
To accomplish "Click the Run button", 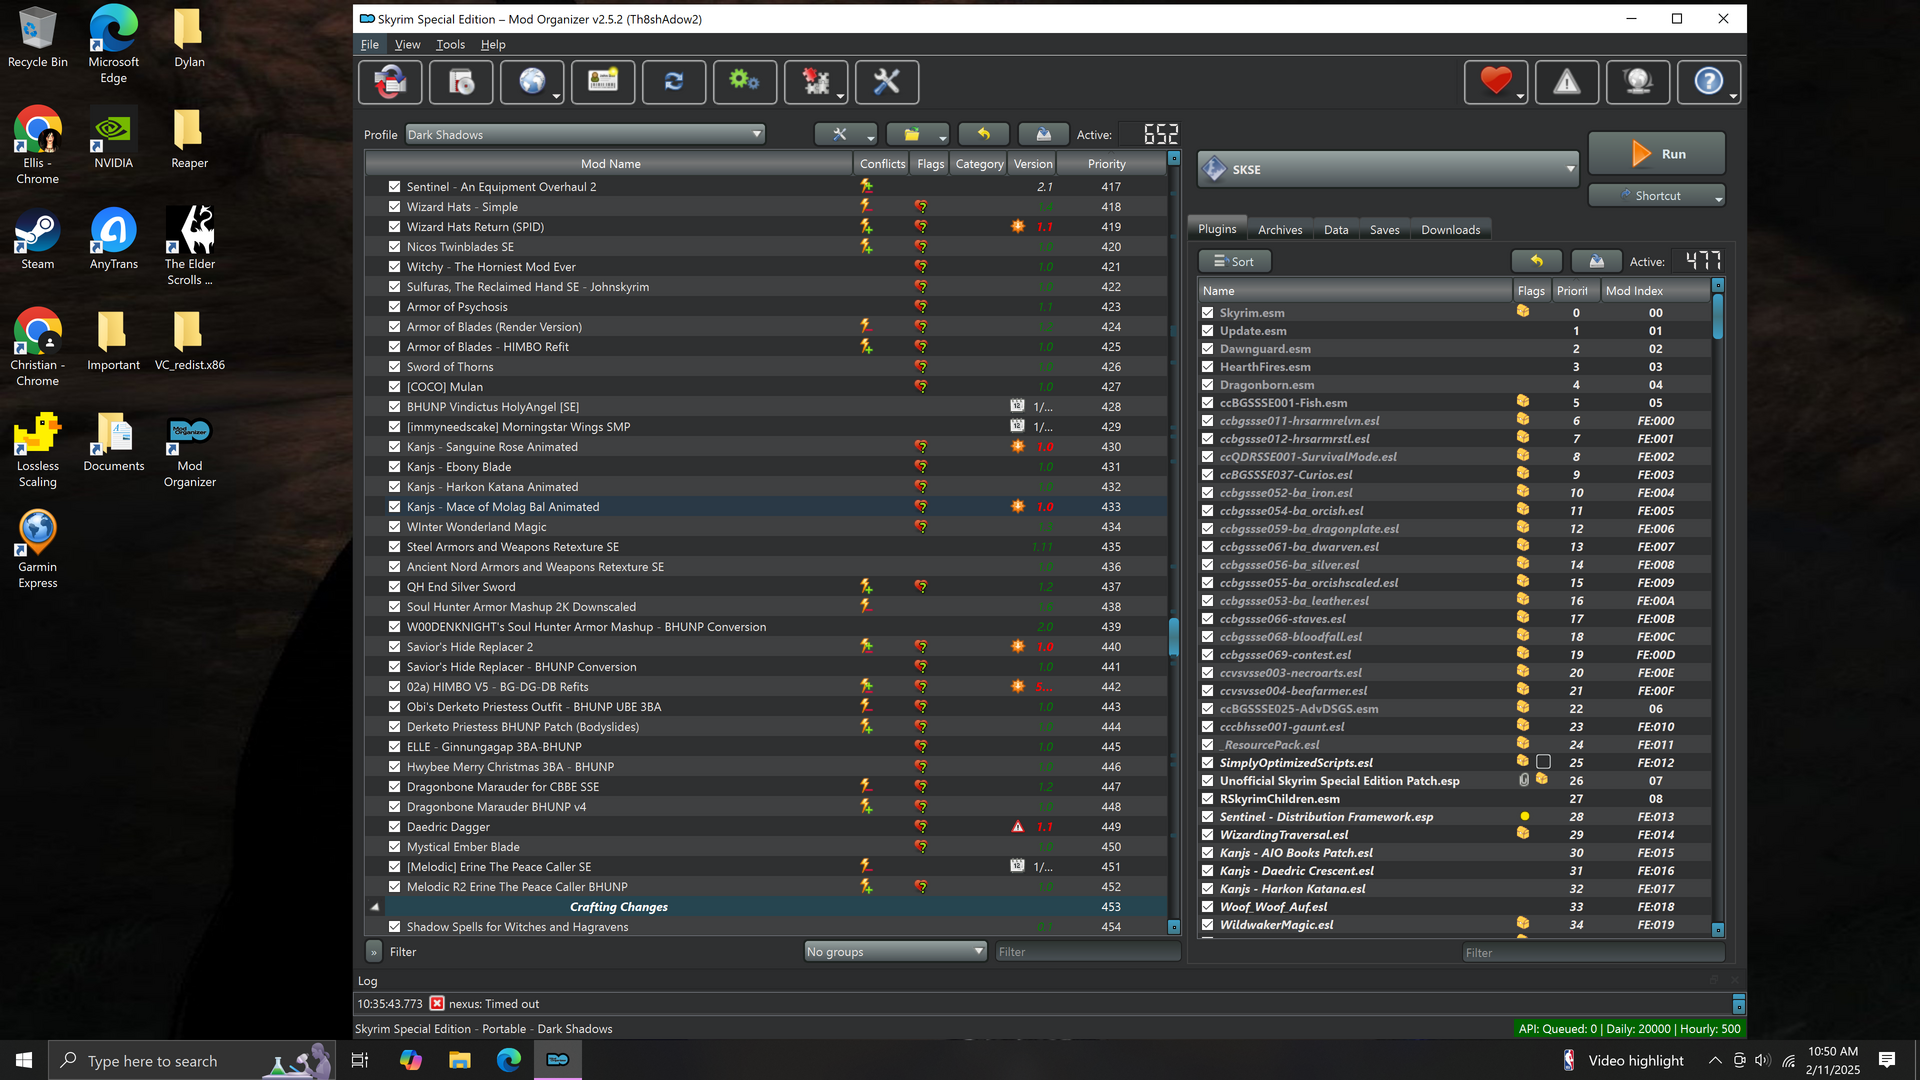I will coord(1657,154).
